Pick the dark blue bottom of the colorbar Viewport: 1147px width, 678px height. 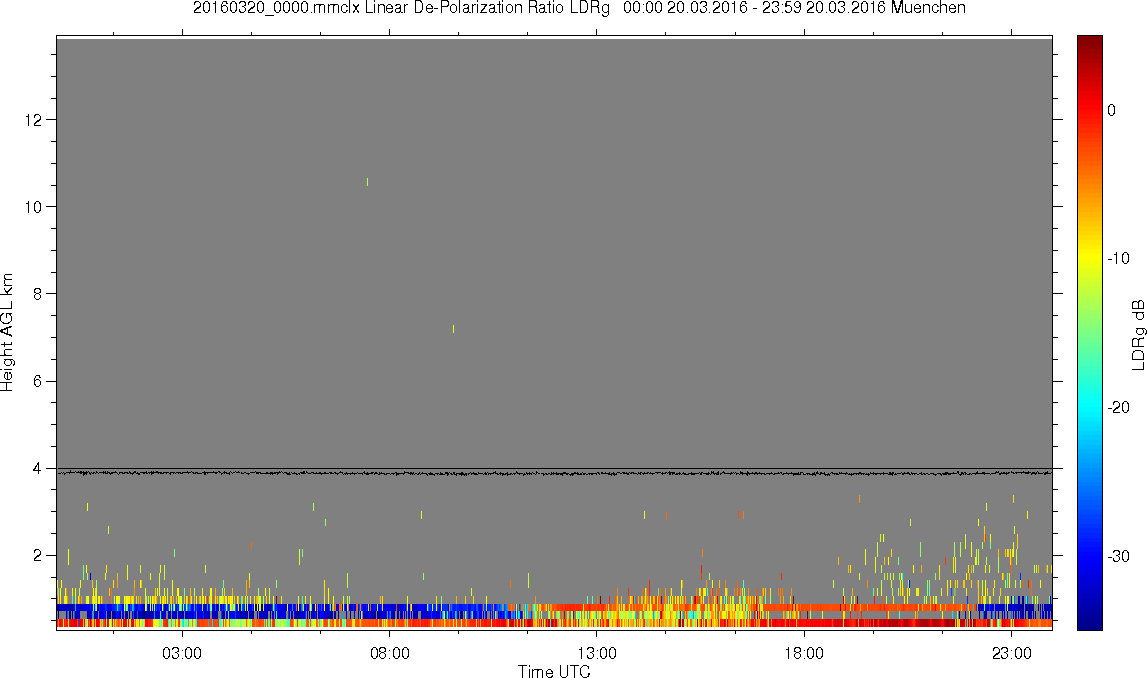pos(1089,622)
